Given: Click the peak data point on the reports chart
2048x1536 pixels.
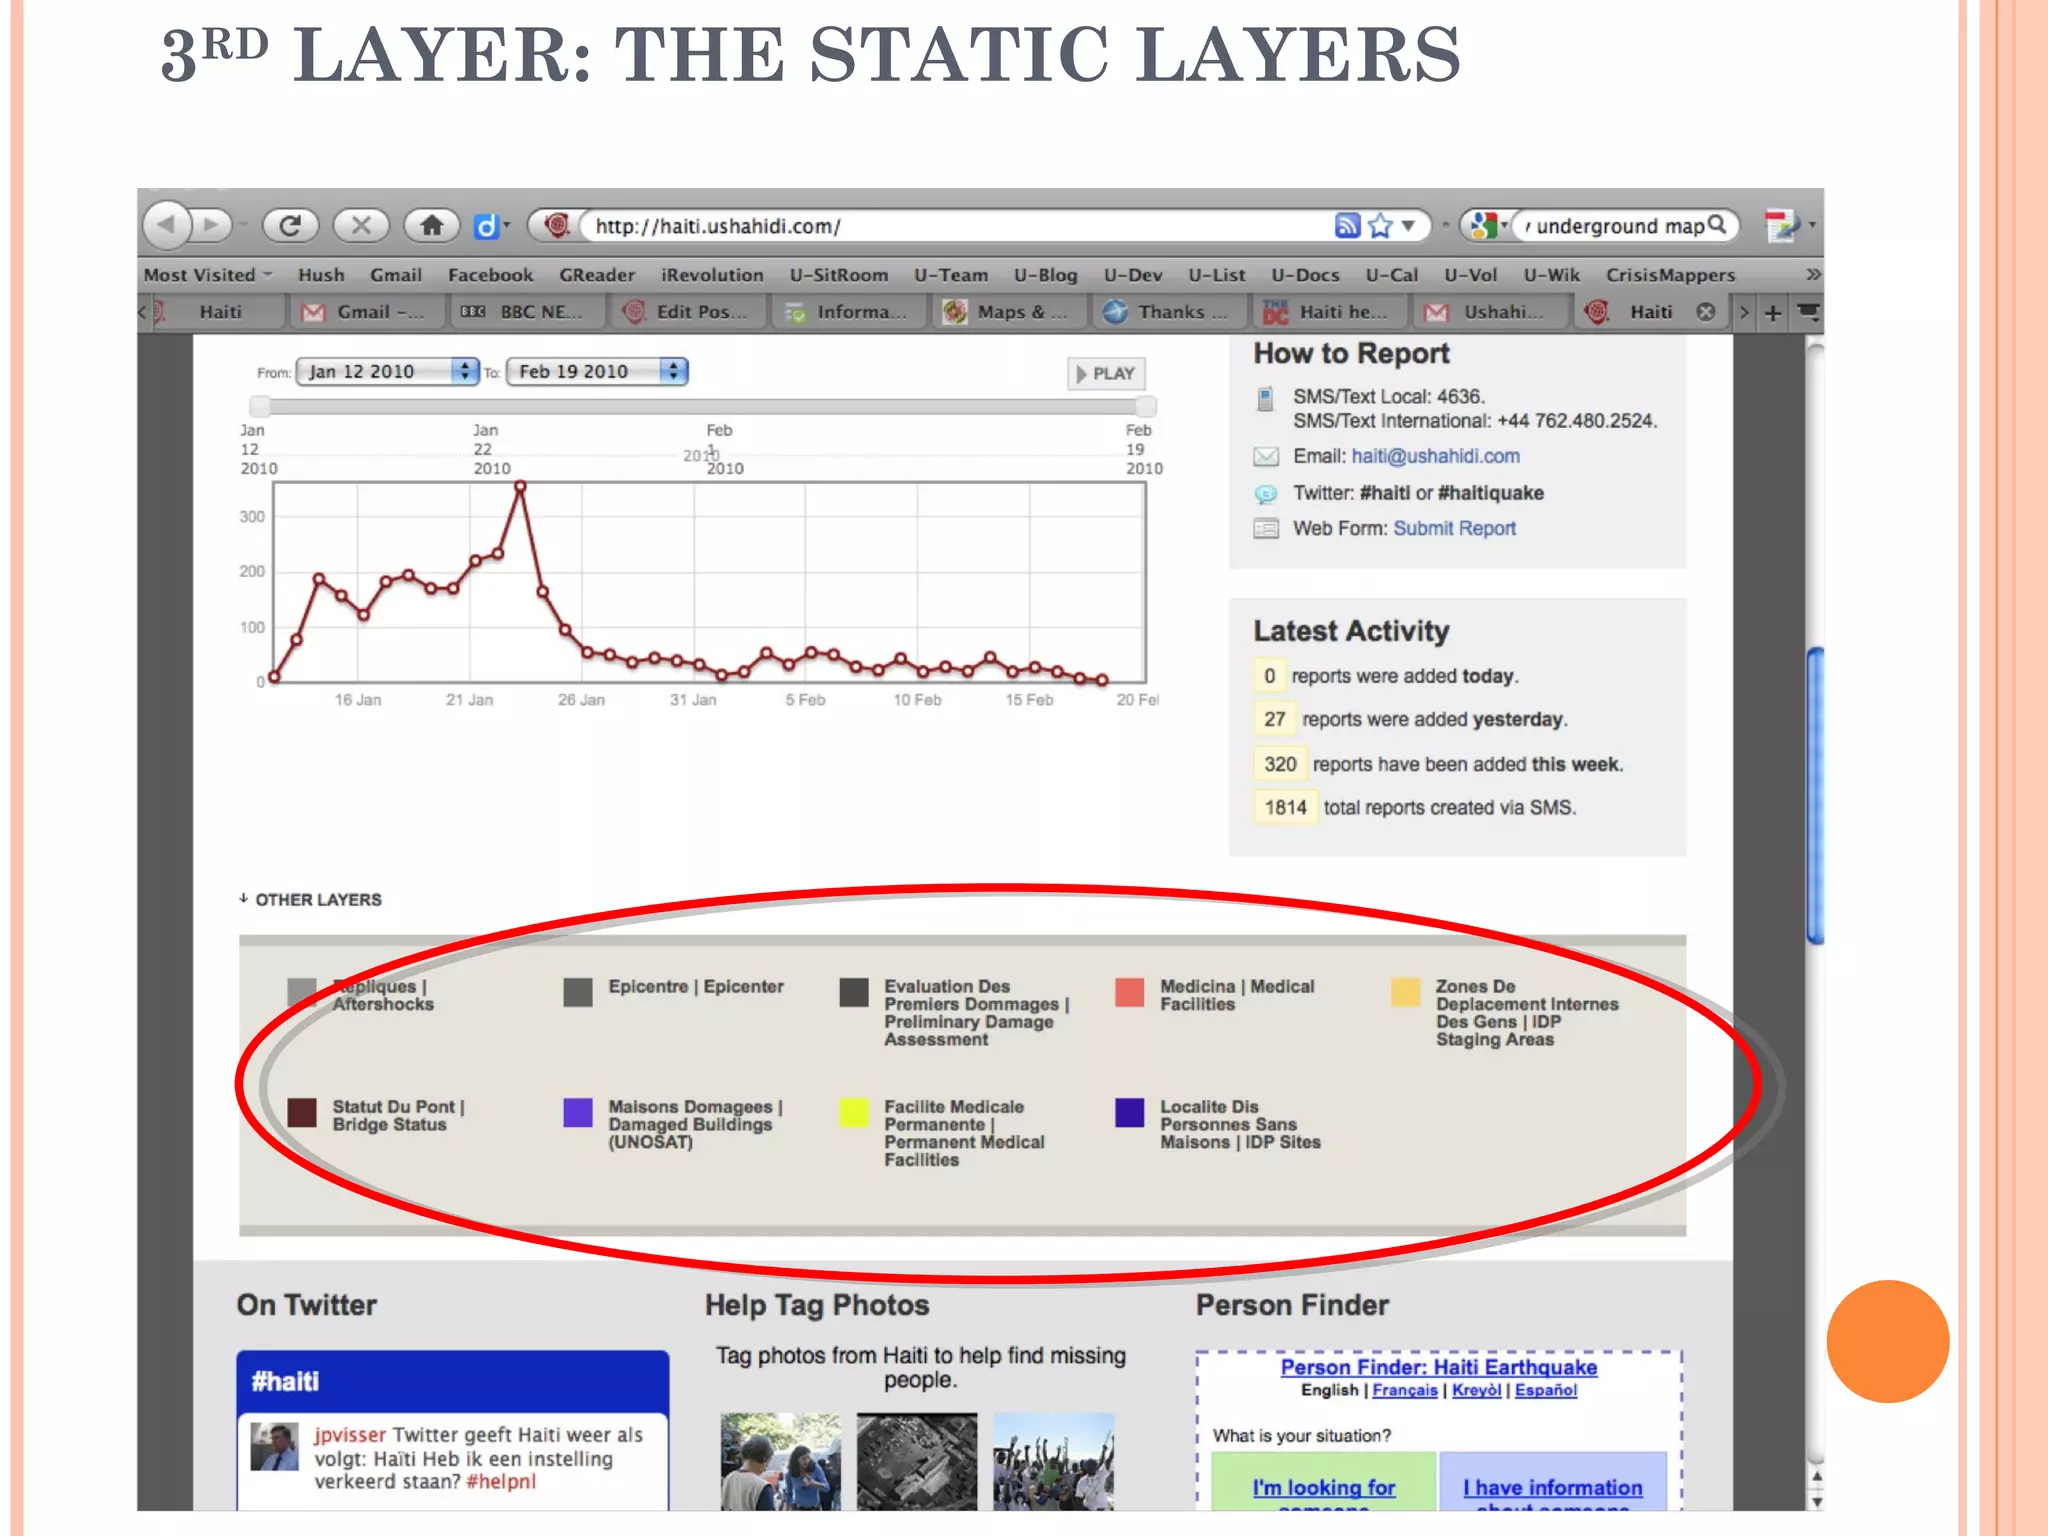Looking at the screenshot, I should point(520,486).
